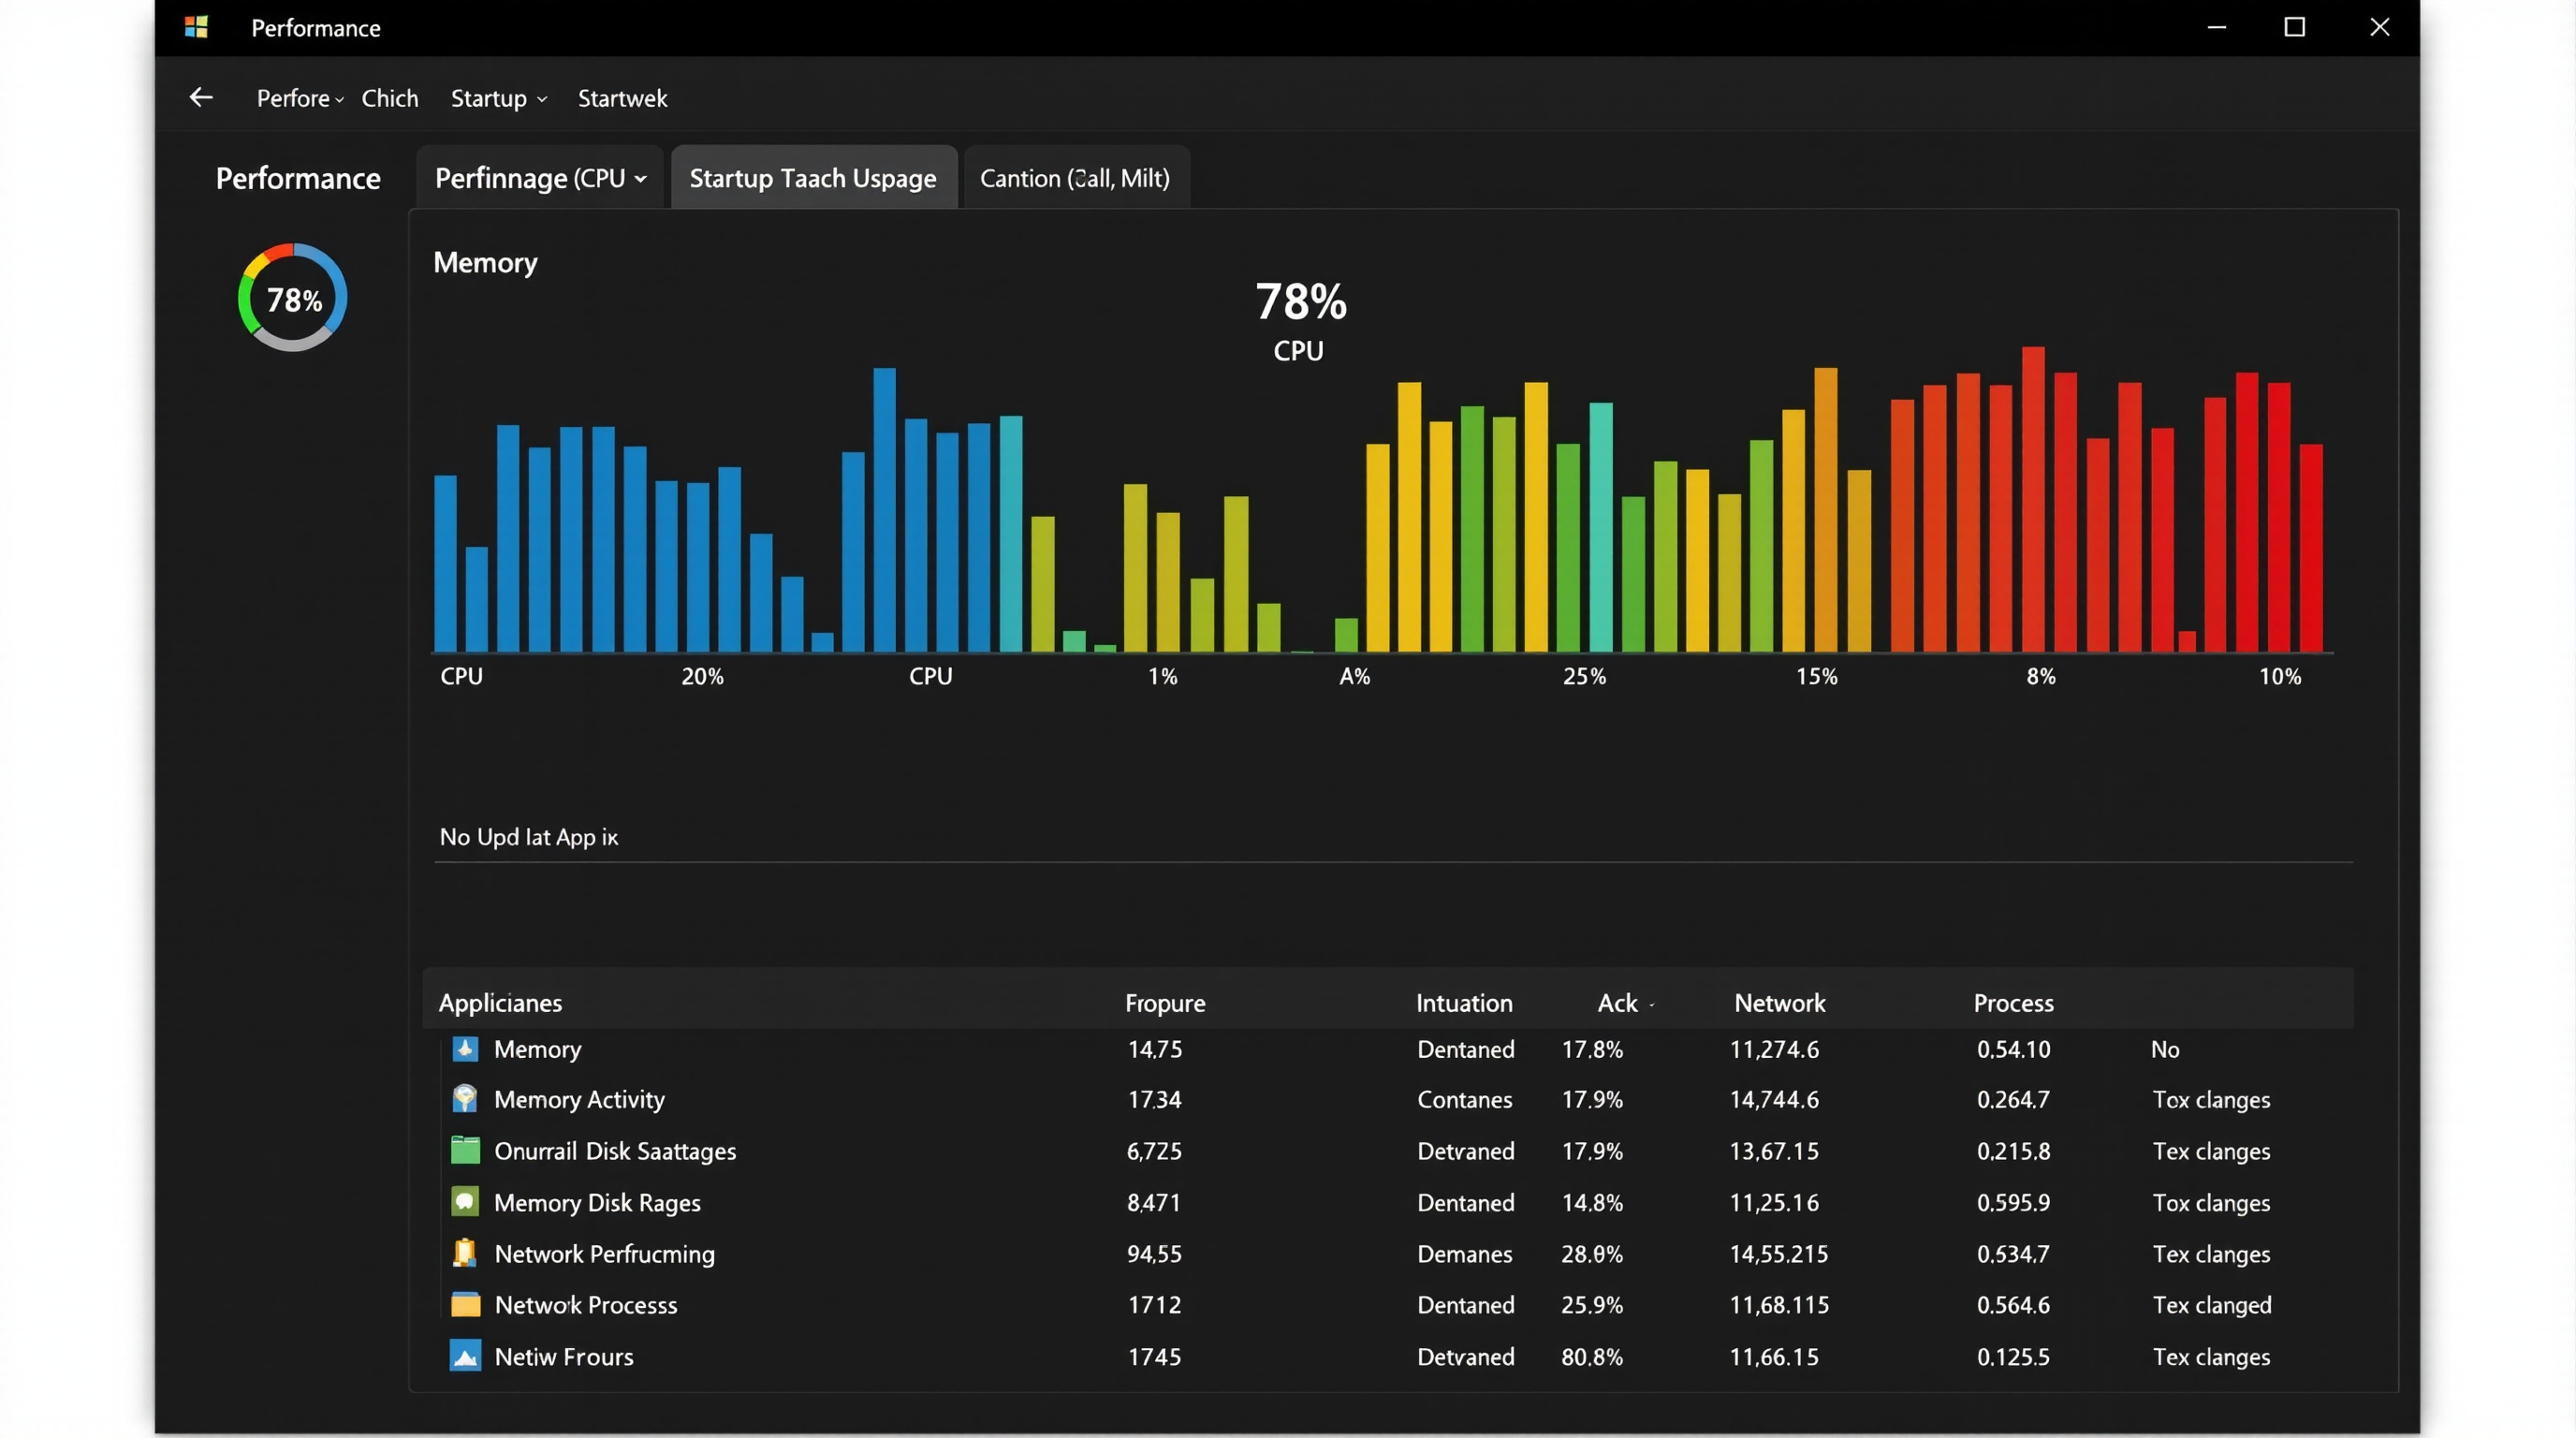2576x1438 pixels.
Task: Expand the Startup menu chevron
Action: click(540, 99)
